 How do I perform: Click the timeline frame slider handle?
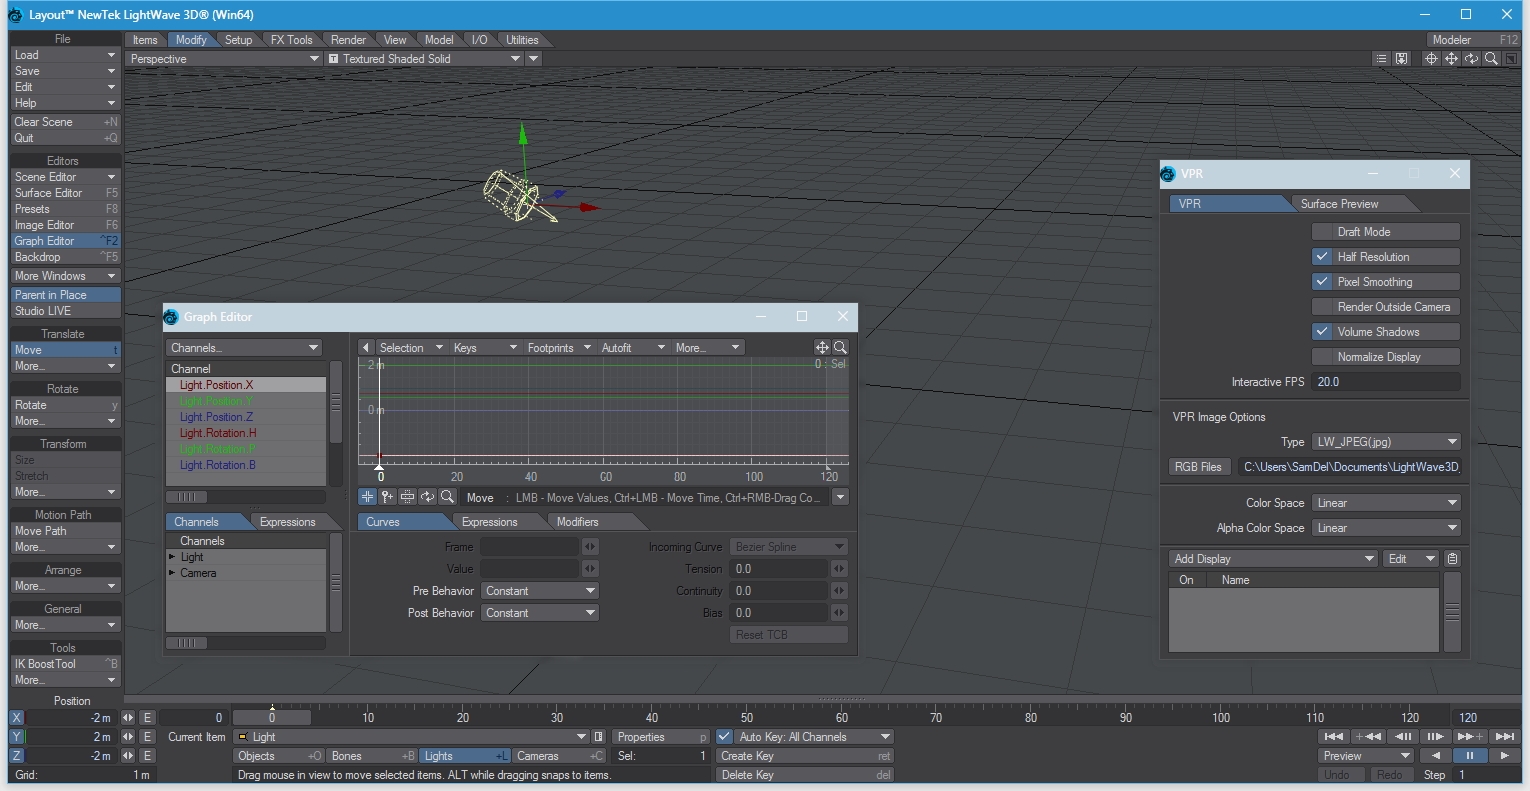(x=272, y=717)
